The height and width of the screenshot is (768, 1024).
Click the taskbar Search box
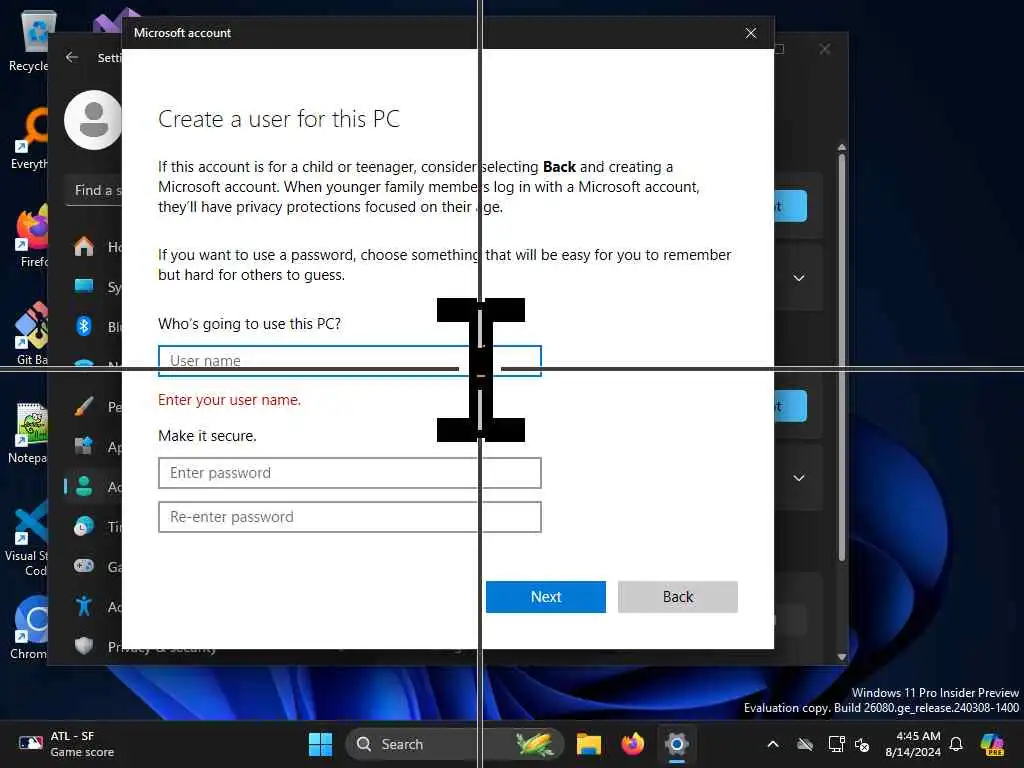coord(455,744)
